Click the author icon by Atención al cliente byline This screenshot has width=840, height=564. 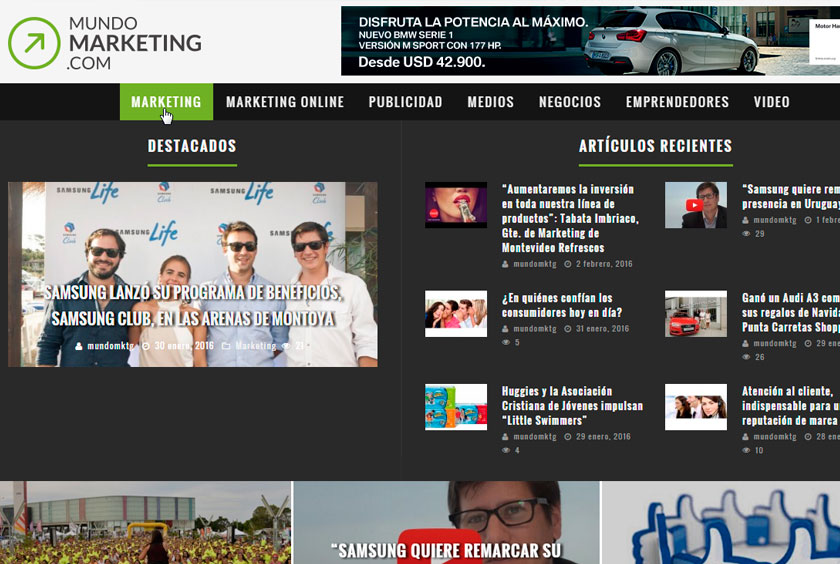pyautogui.click(x=745, y=437)
